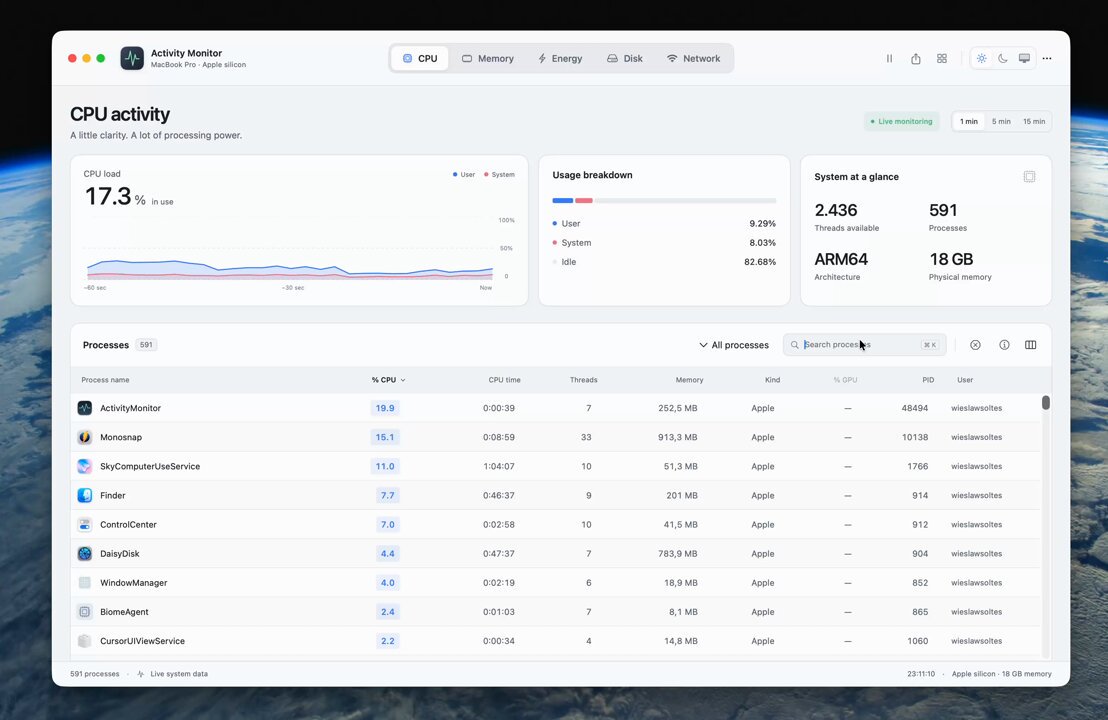Screen dimensions: 1108x720
Task: Click the CPU load history graph
Action: pyautogui.click(x=289, y=249)
